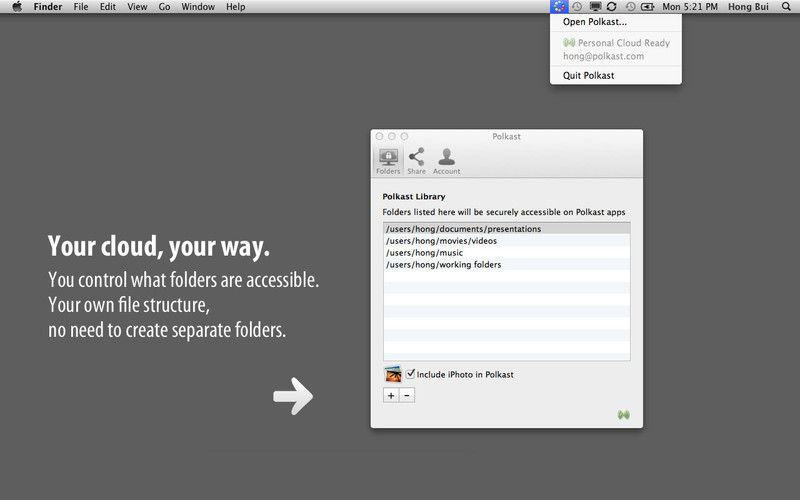
Task: Open the View menu
Action: click(137, 7)
